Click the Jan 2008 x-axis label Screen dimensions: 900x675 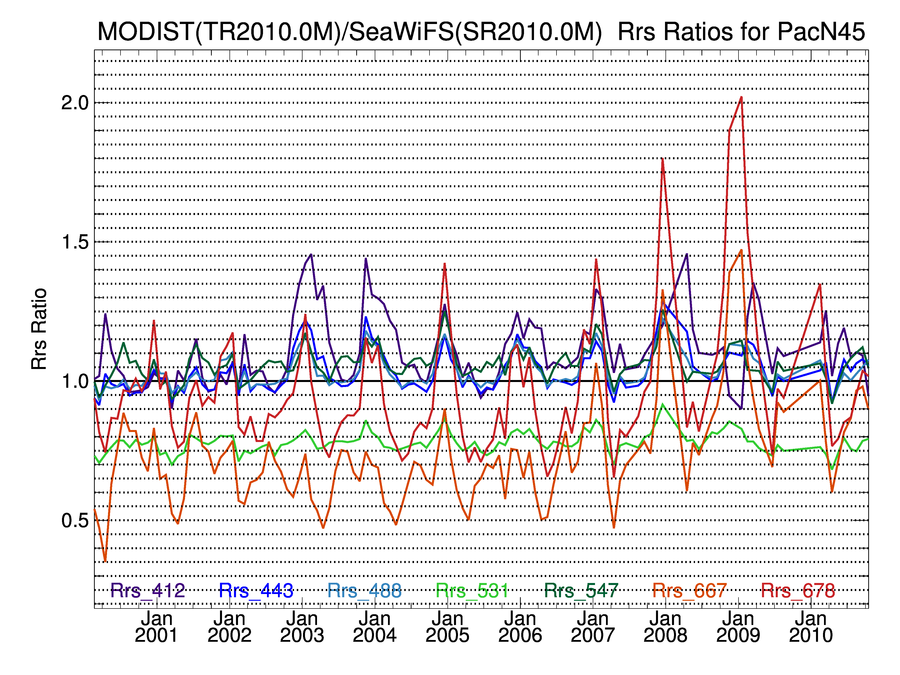tap(665, 627)
